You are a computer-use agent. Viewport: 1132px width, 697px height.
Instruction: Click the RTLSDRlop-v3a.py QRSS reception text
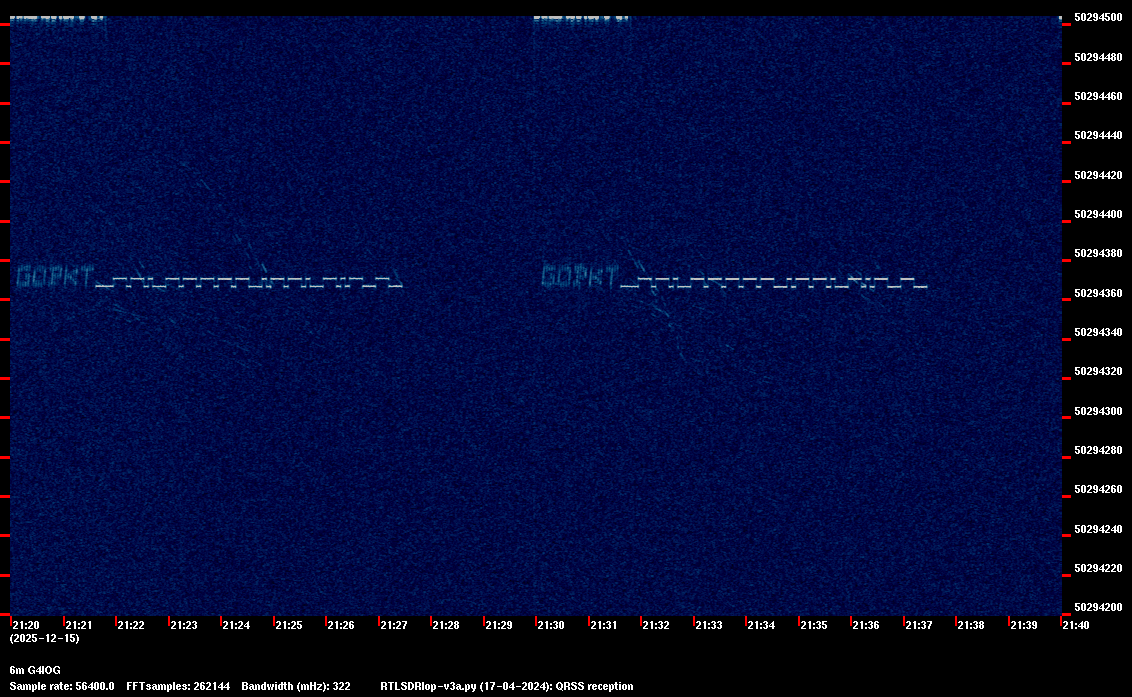(507, 686)
